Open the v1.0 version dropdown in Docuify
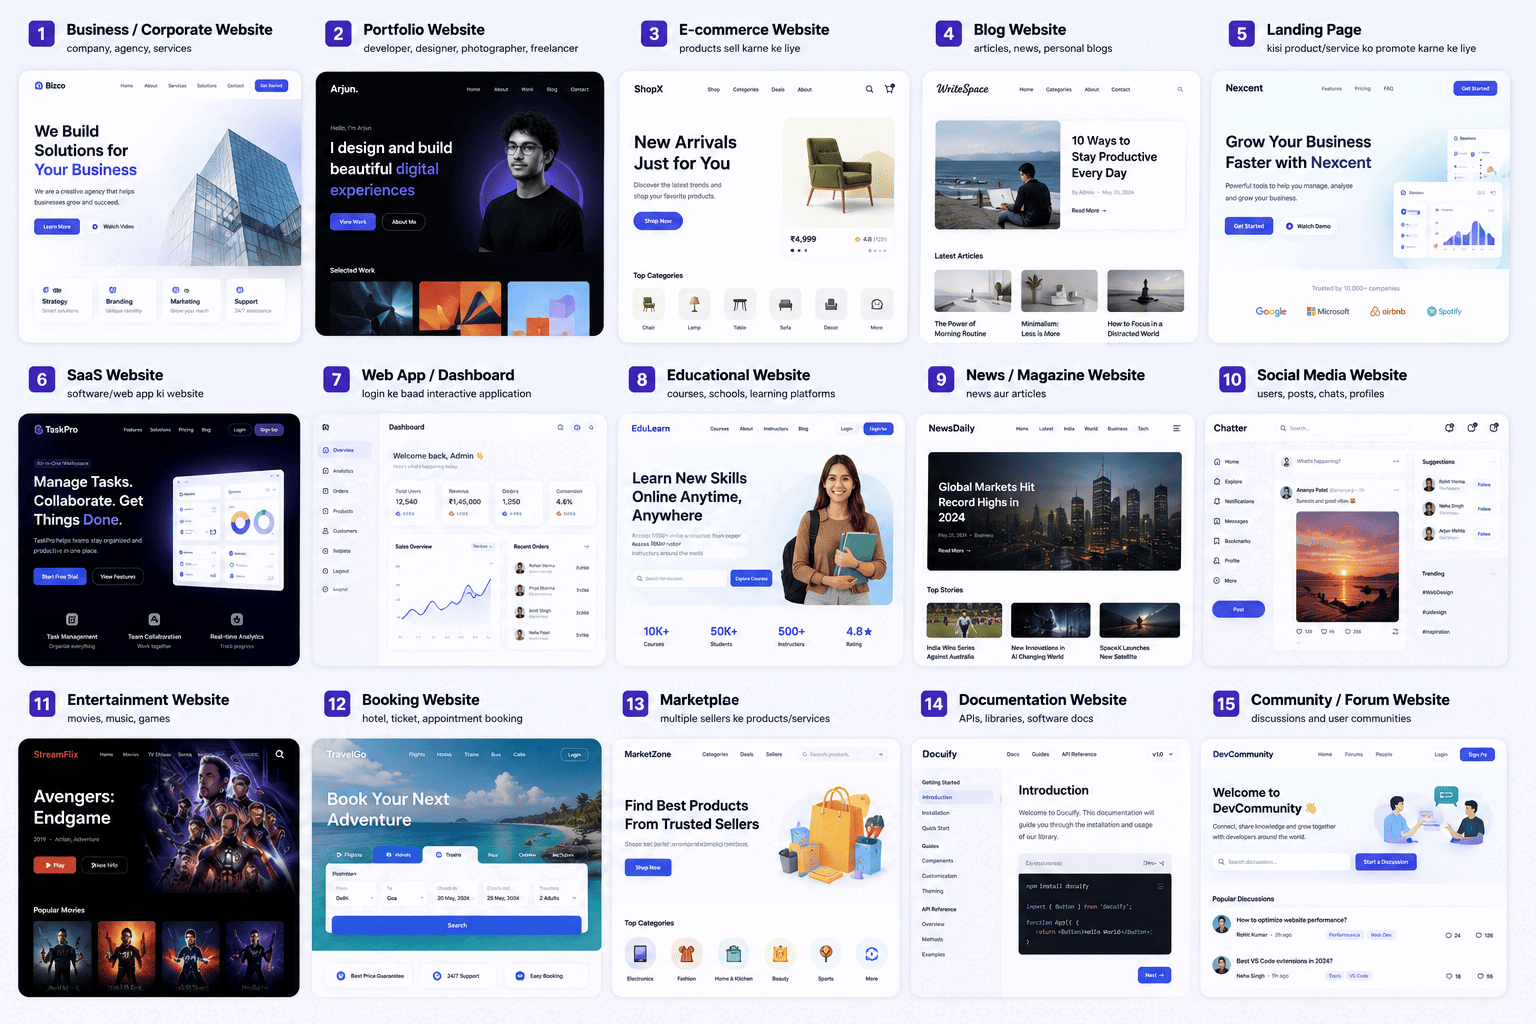 point(1162,754)
